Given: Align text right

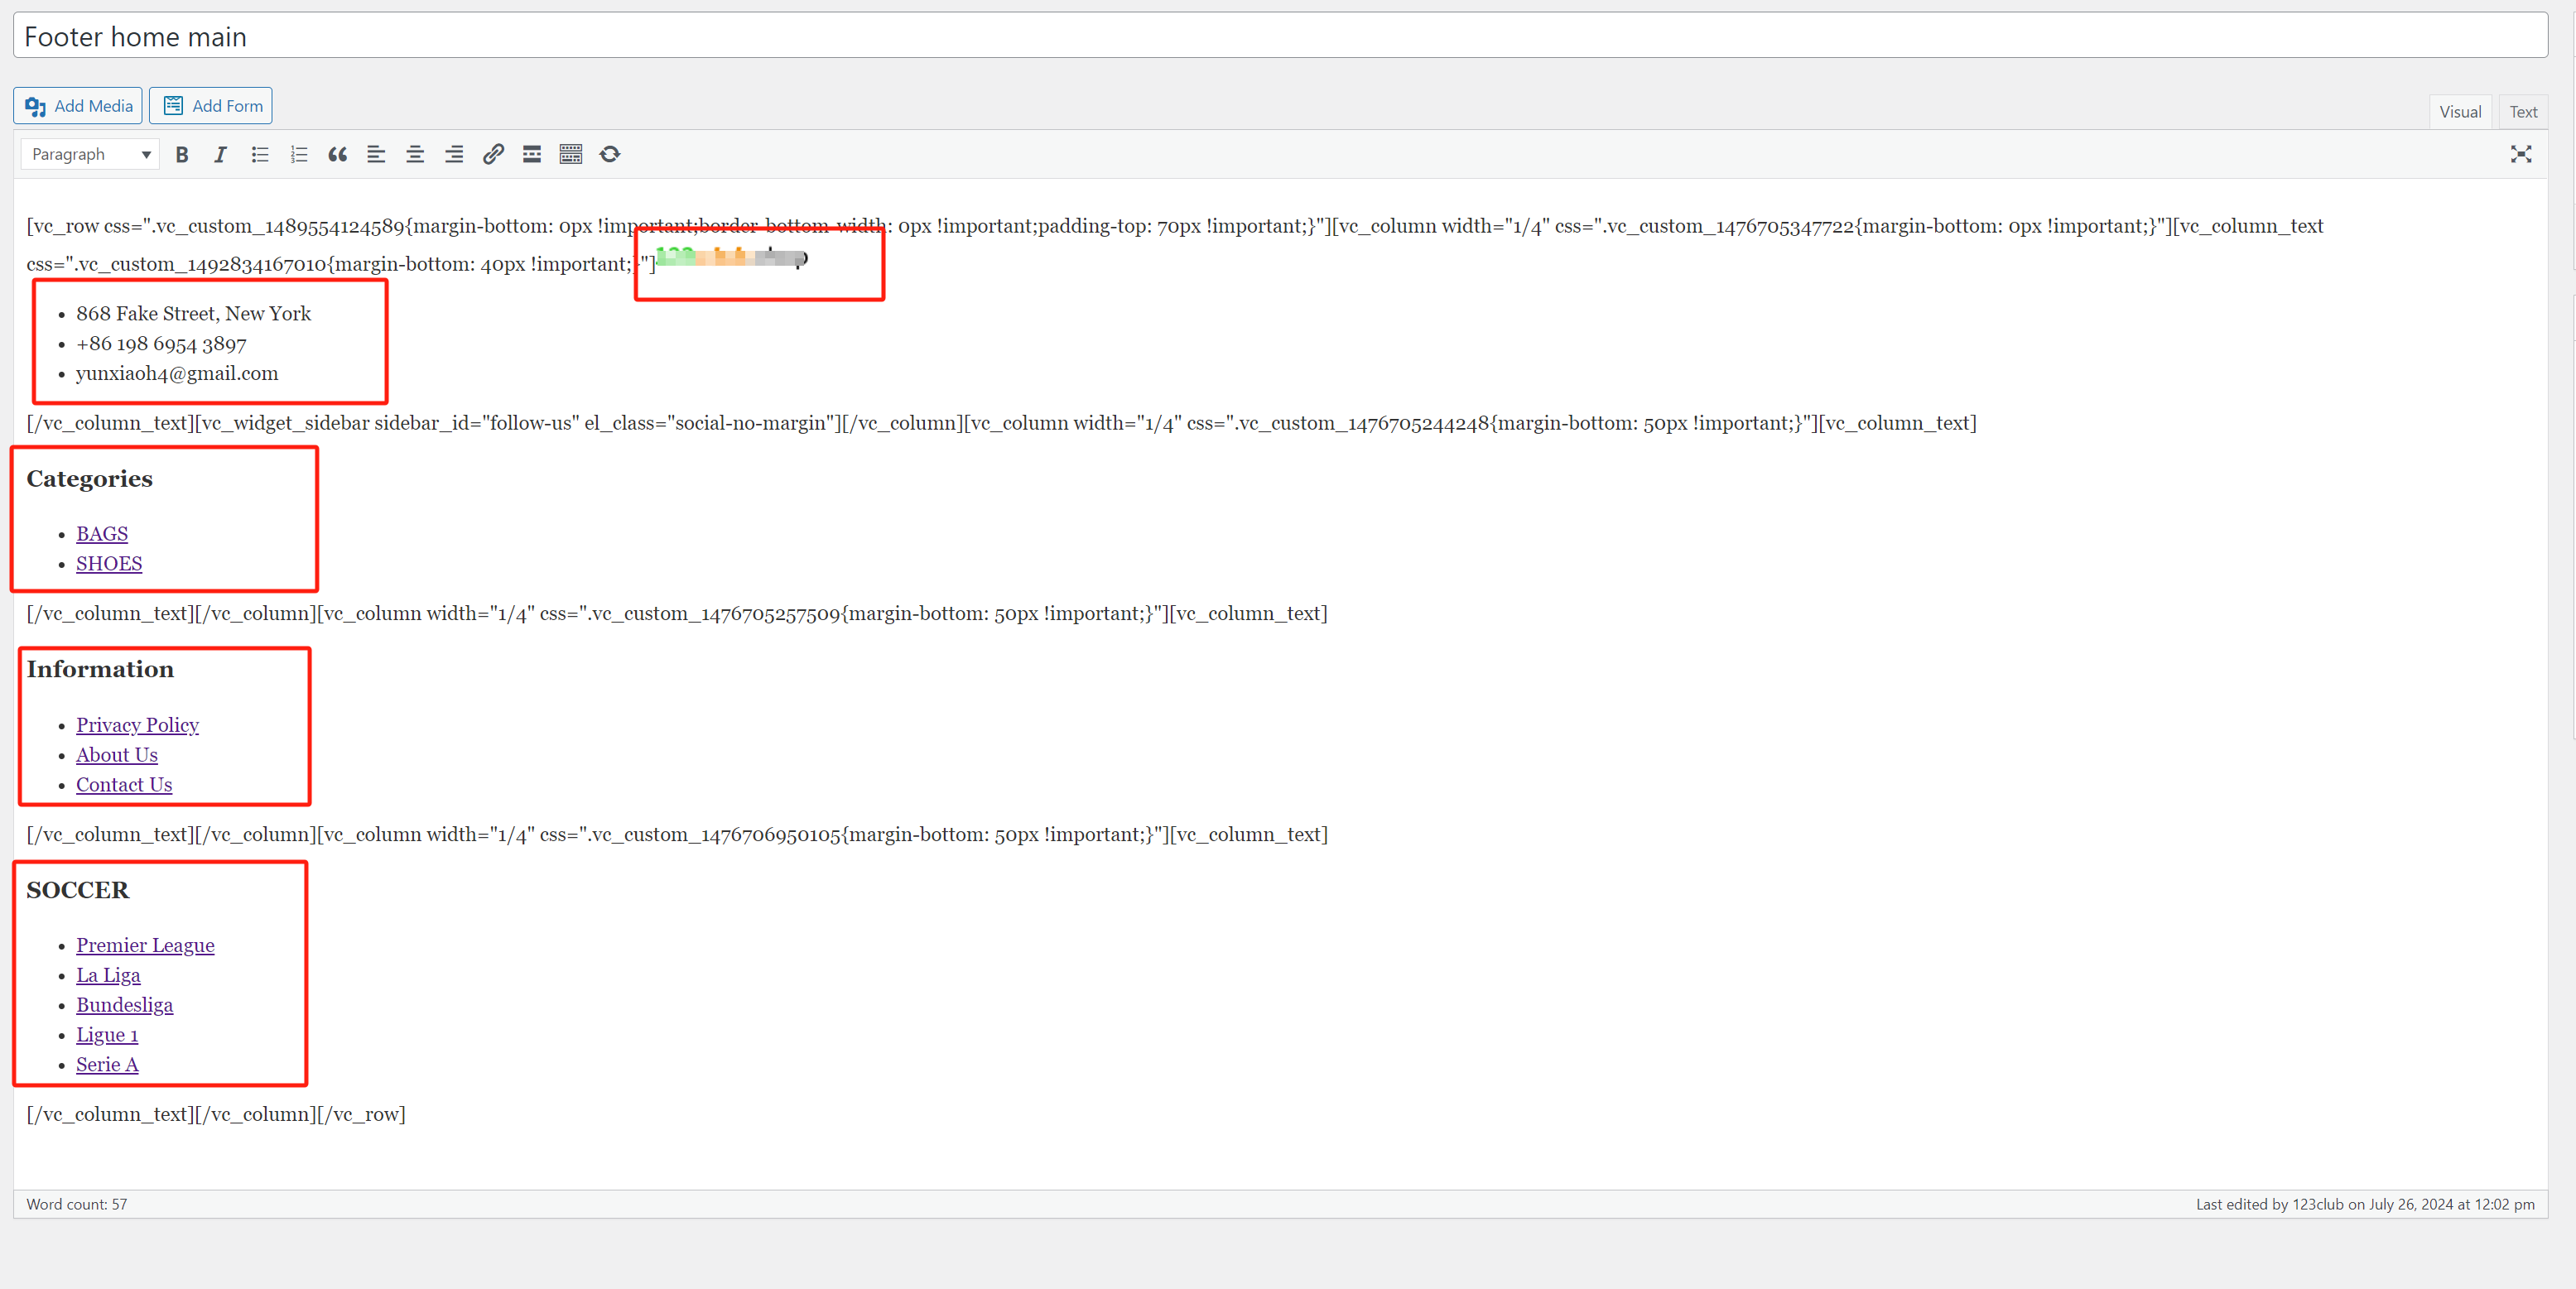Looking at the screenshot, I should (454, 154).
